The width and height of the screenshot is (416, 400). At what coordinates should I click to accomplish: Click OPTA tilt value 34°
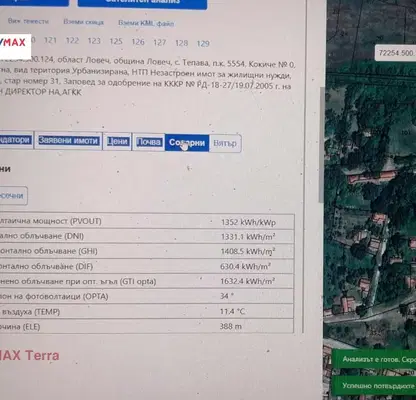click(x=227, y=296)
